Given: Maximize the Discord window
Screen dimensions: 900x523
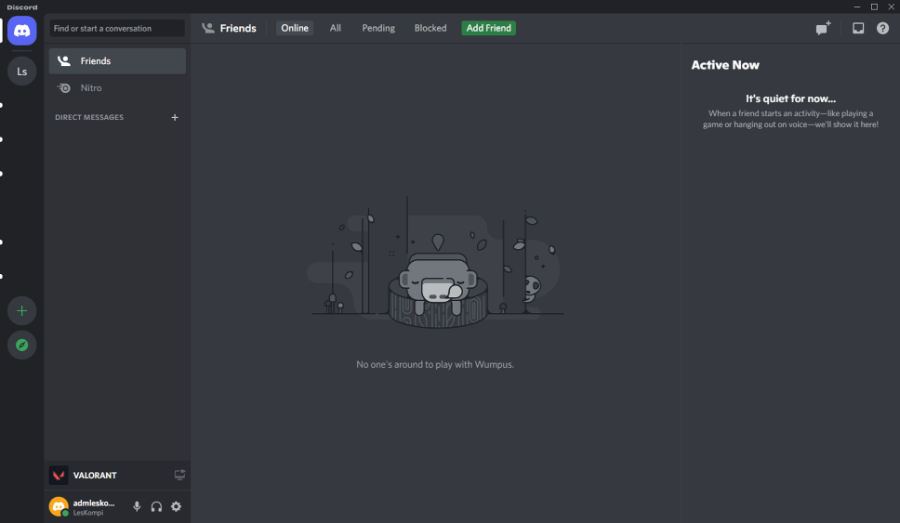Looking at the screenshot, I should pyautogui.click(x=874, y=7).
